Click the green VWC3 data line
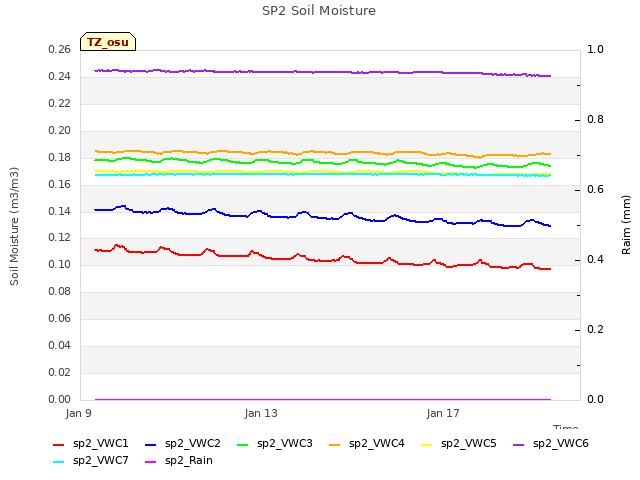Viewport: 640px width, 480px height. 322,163
